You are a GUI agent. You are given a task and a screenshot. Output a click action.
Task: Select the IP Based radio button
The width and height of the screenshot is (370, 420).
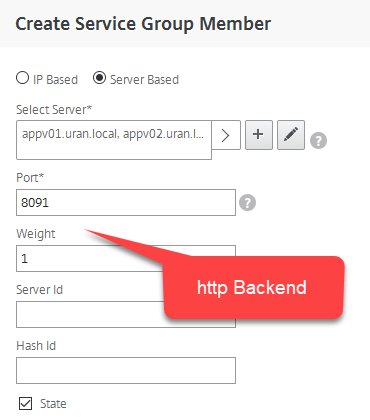(x=22, y=78)
